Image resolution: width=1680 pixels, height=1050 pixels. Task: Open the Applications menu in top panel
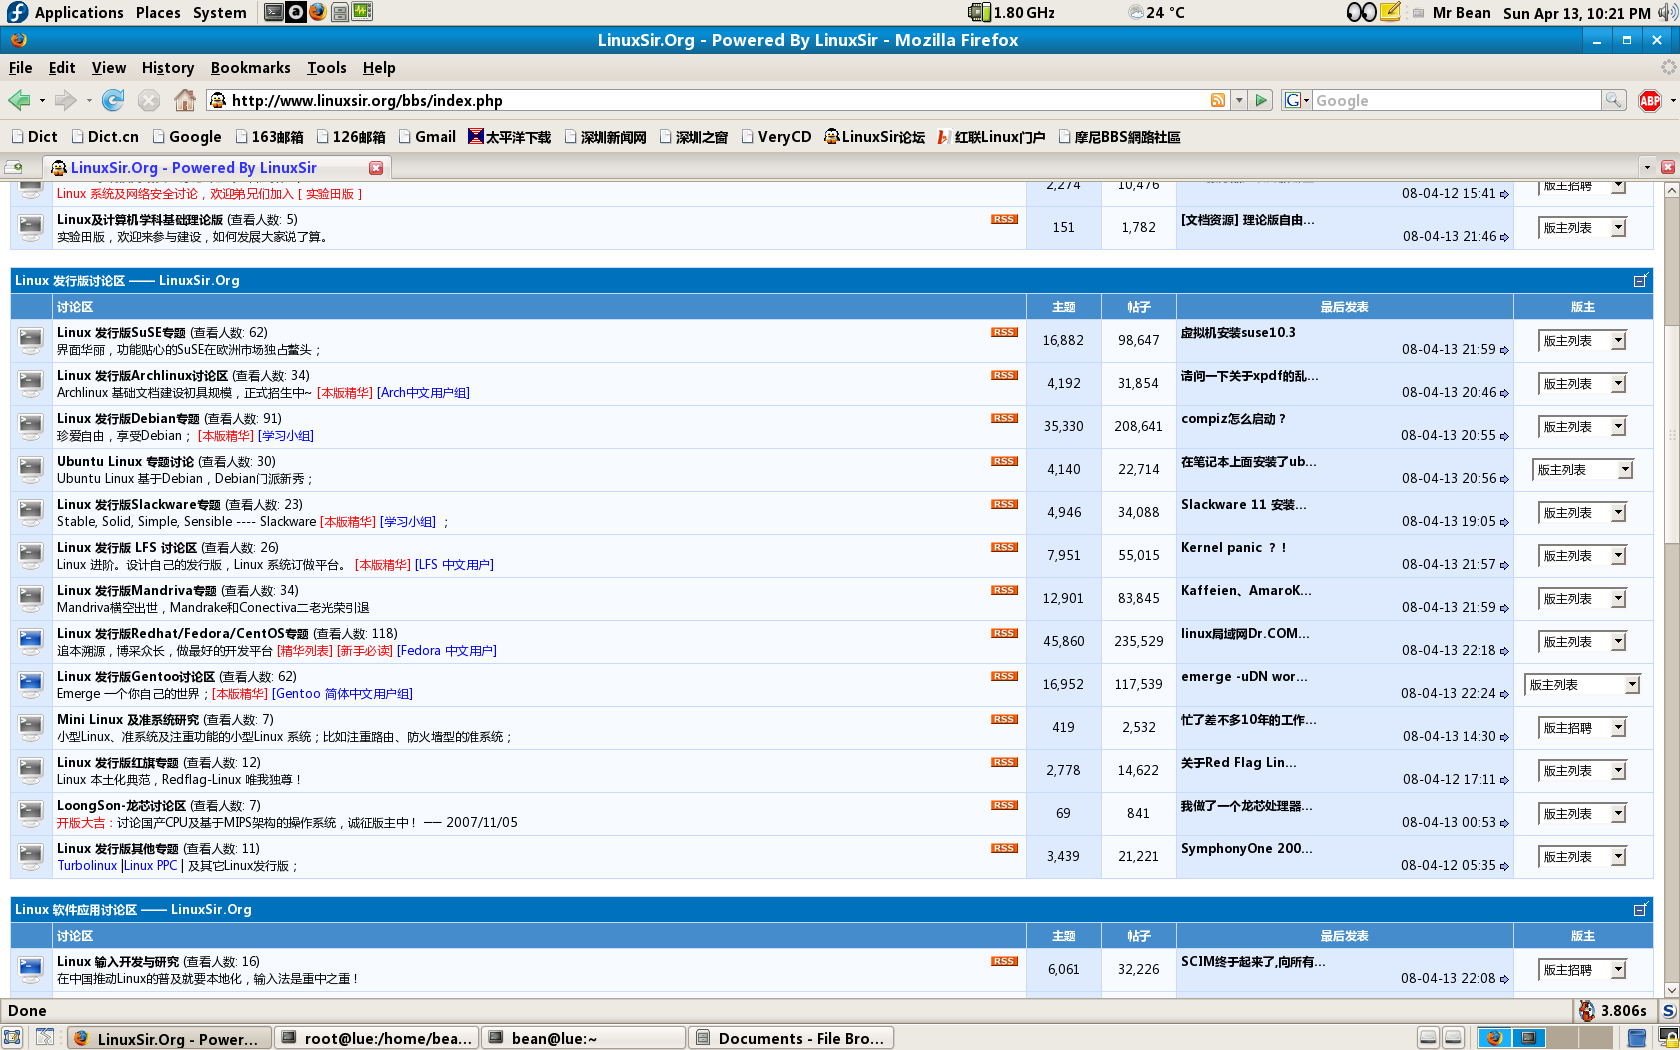67,12
